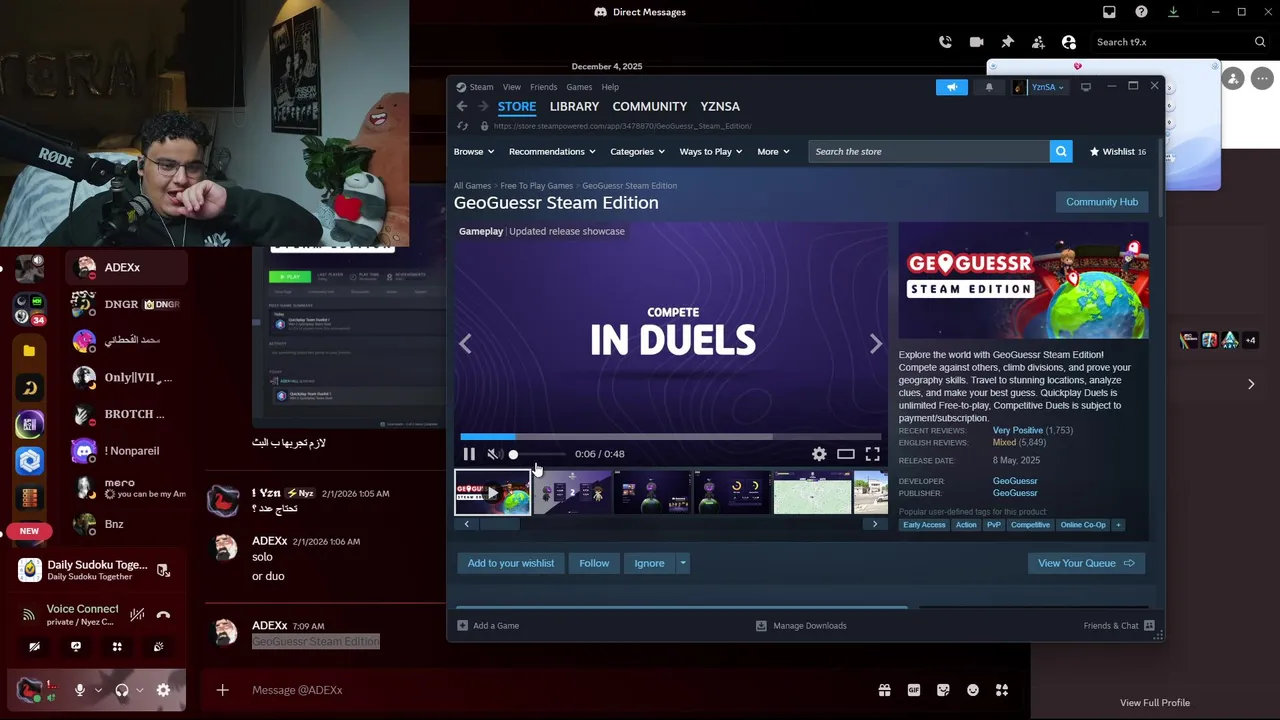
Task: Open the Ignore options arrow
Action: [683, 563]
